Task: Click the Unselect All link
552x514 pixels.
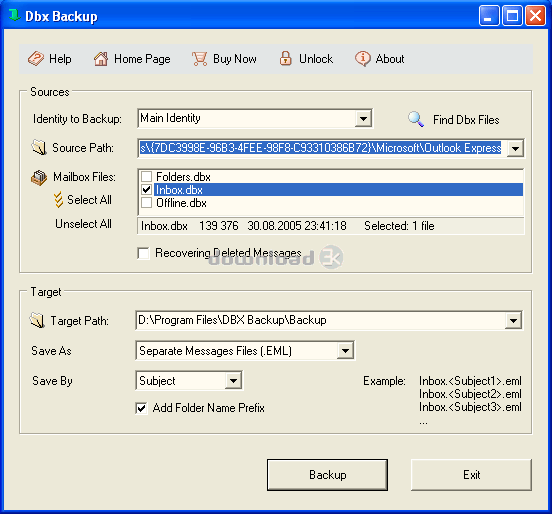Action: coord(83,224)
